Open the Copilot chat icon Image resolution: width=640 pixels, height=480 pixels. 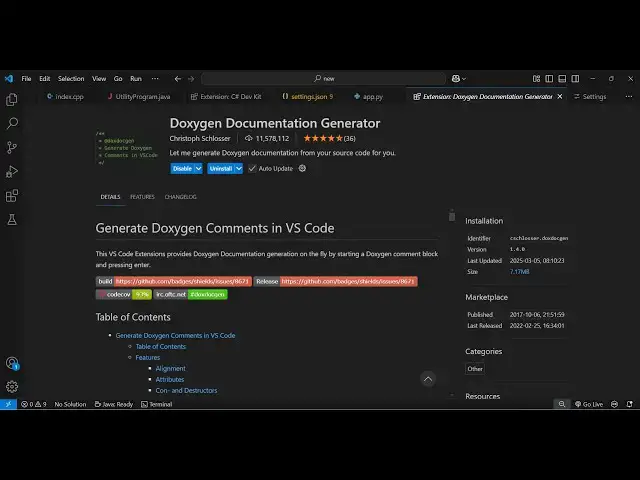click(x=456, y=78)
